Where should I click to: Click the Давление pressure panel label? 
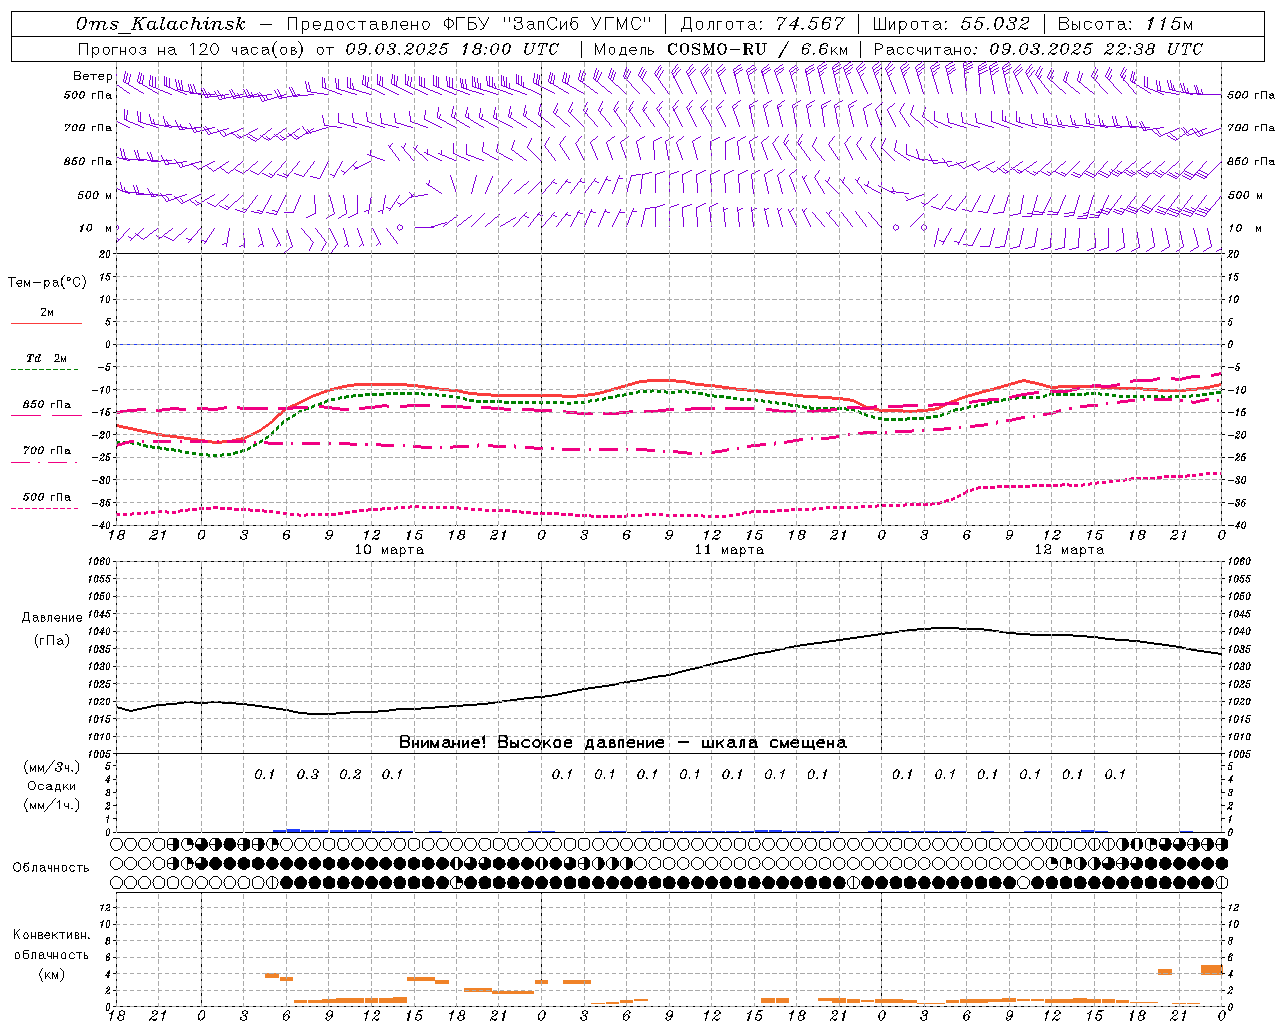(x=52, y=618)
